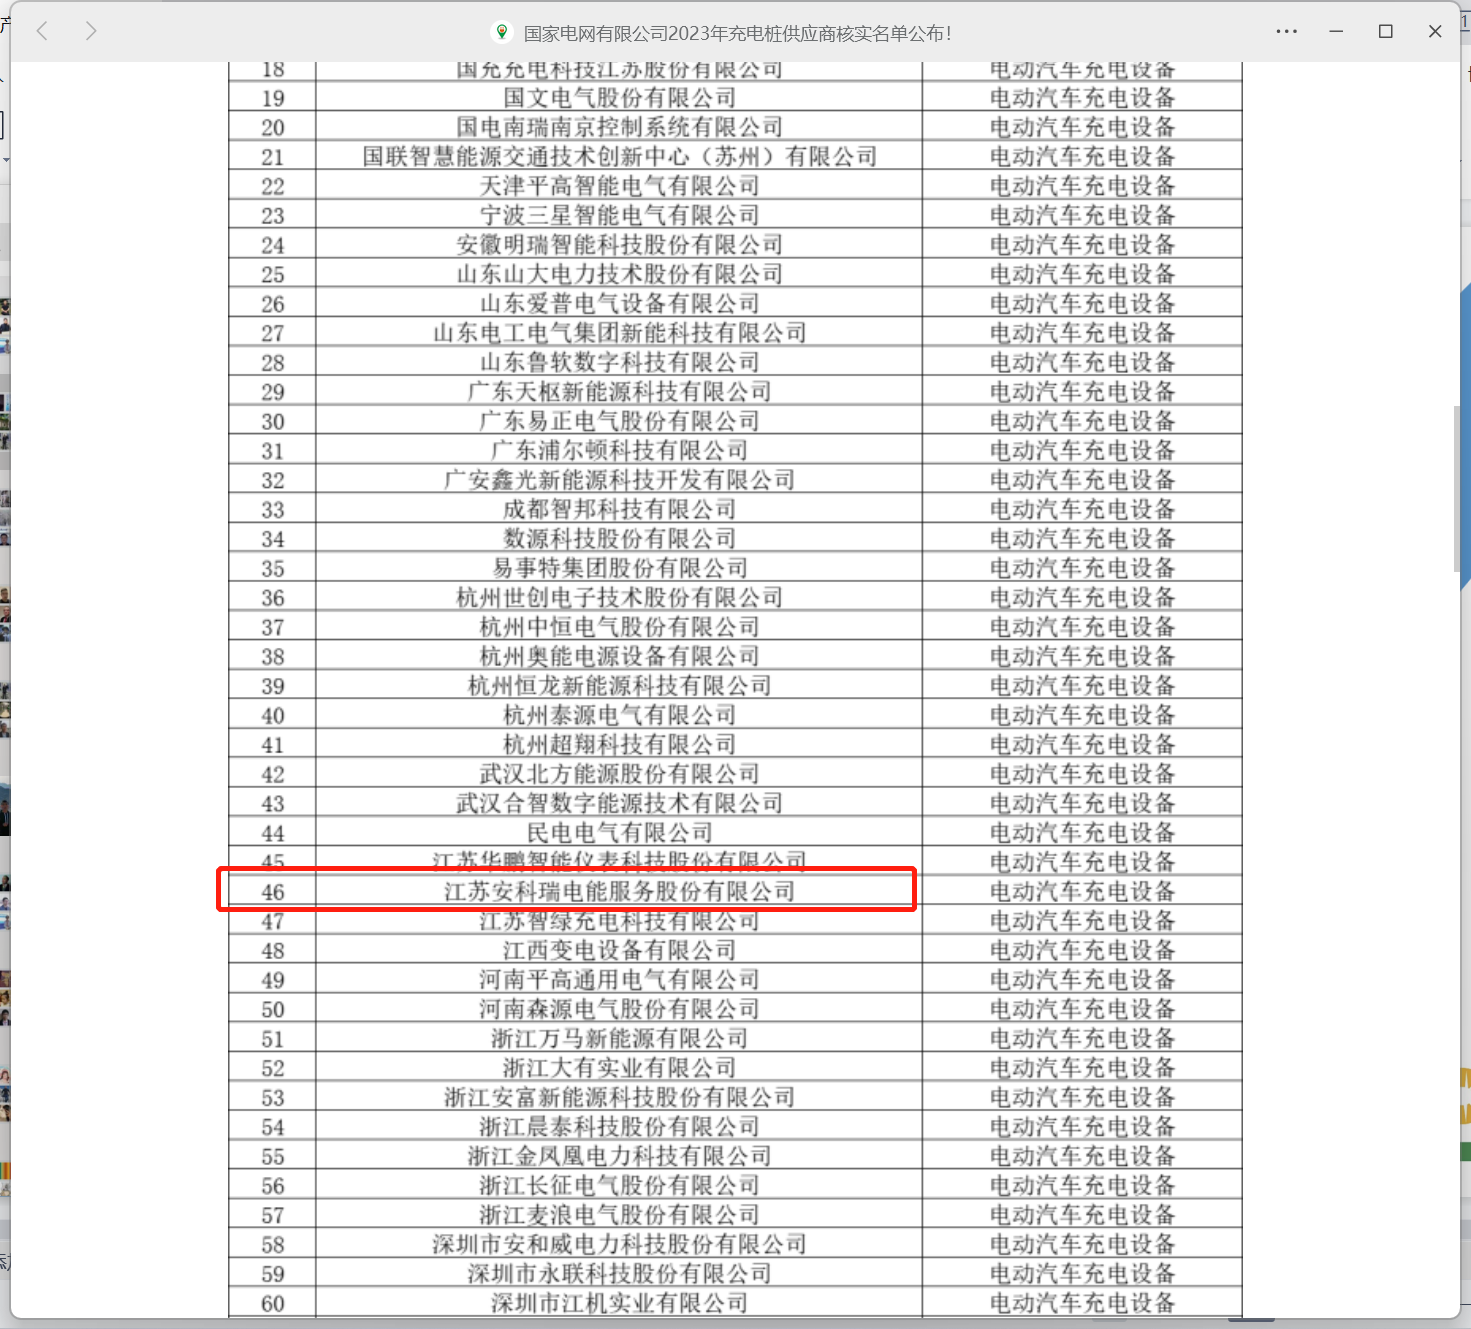Select 杭州泰源电气有限公司
1471x1329 pixels.
click(x=620, y=715)
